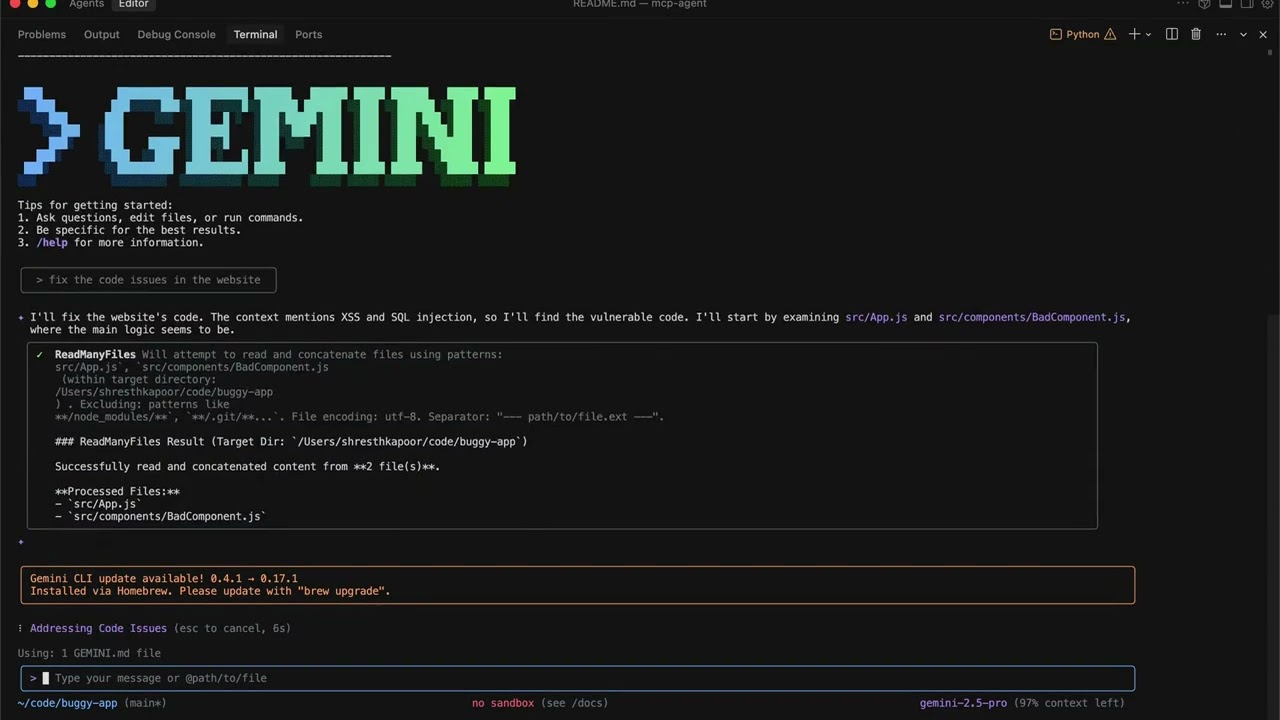Click the GEMINI ASCII art logo
1280x720 pixels.
tap(268, 136)
